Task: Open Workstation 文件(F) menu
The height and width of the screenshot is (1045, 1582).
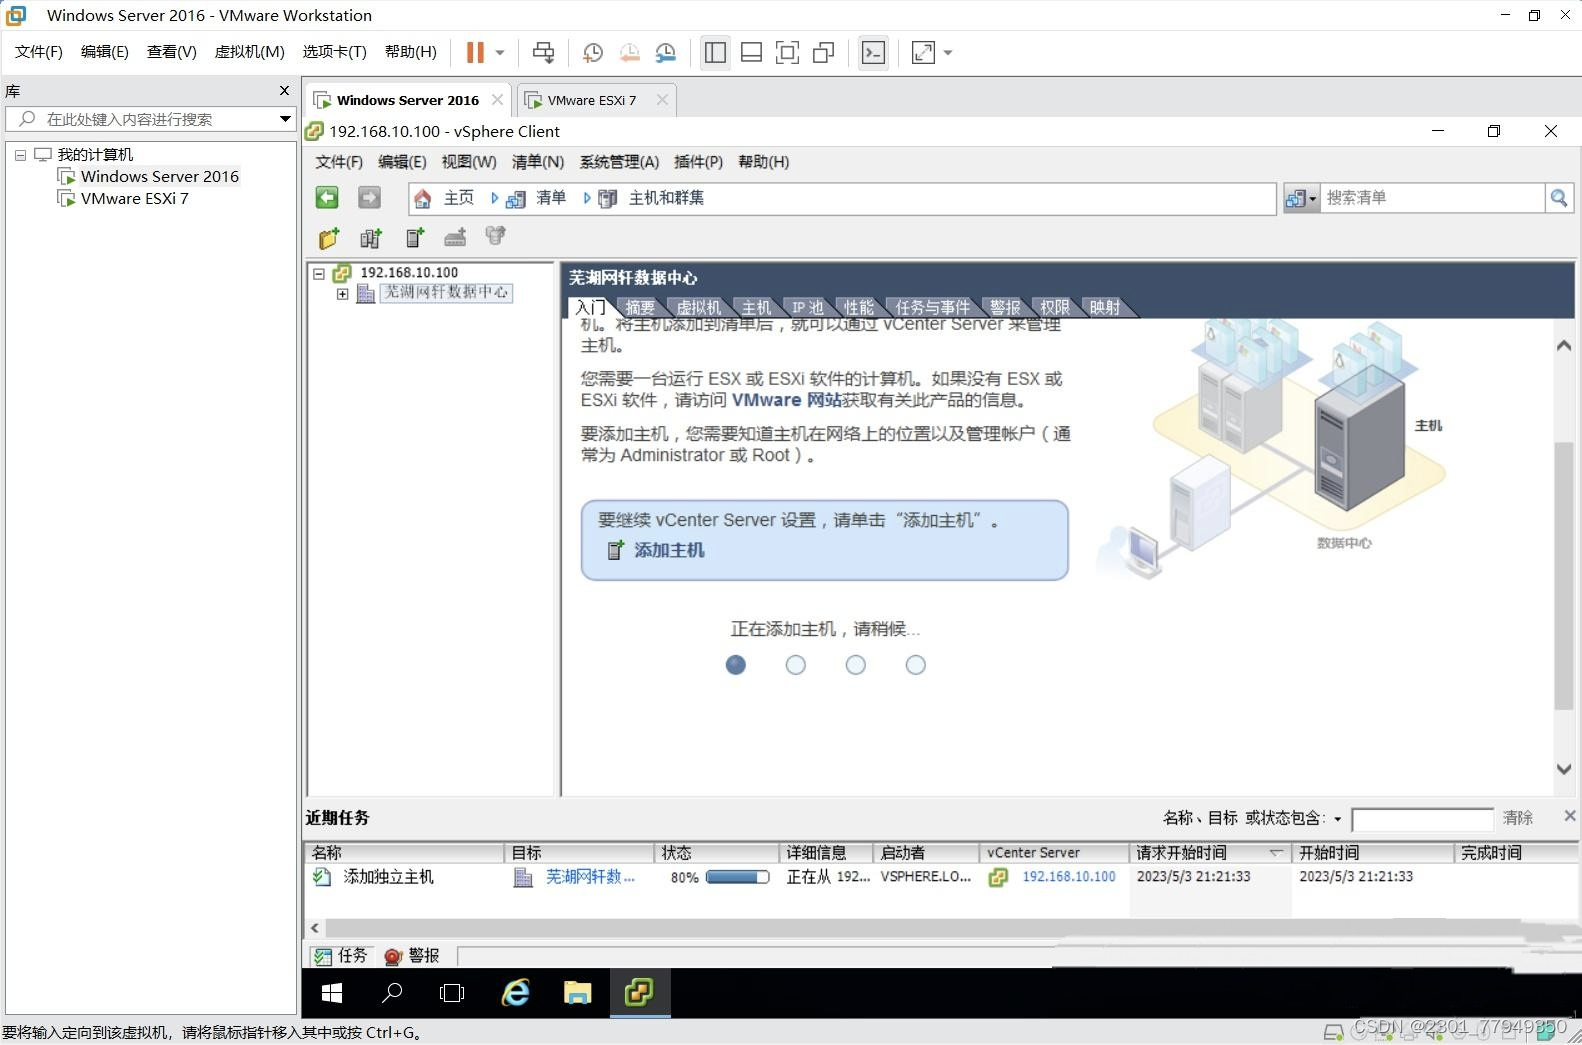Action: [39, 52]
